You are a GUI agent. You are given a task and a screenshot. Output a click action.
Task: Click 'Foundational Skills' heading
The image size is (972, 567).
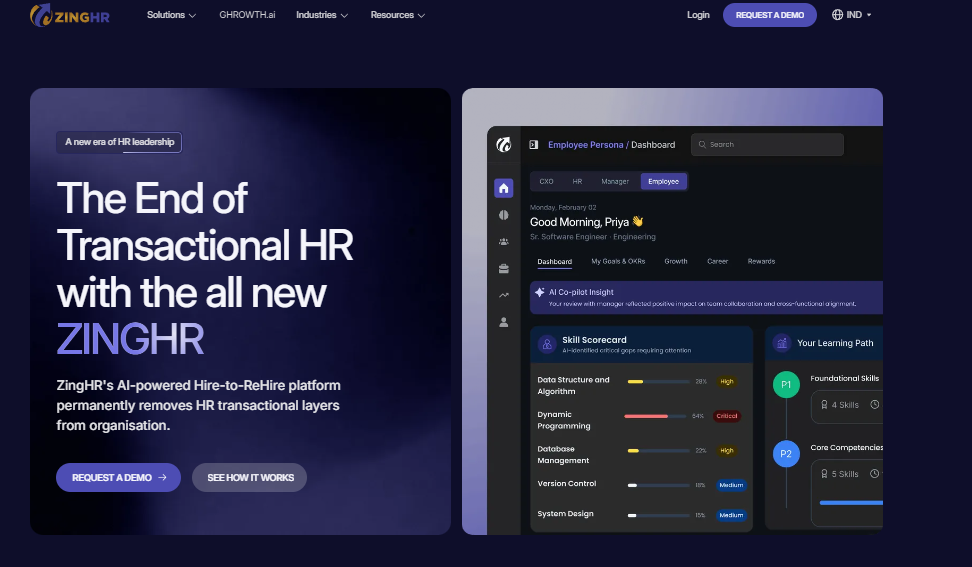(x=844, y=378)
